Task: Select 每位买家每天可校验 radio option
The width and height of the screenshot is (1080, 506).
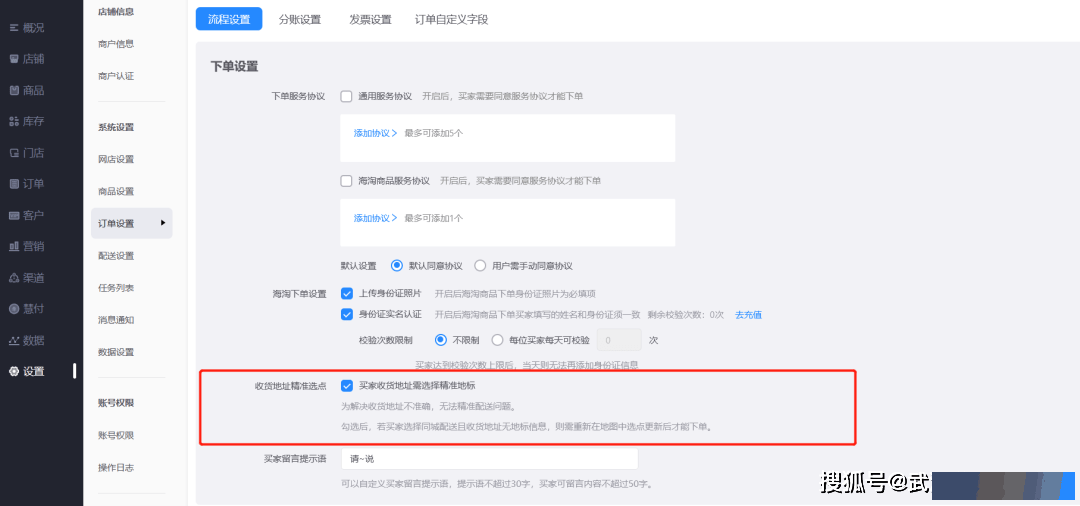Action: click(497, 339)
